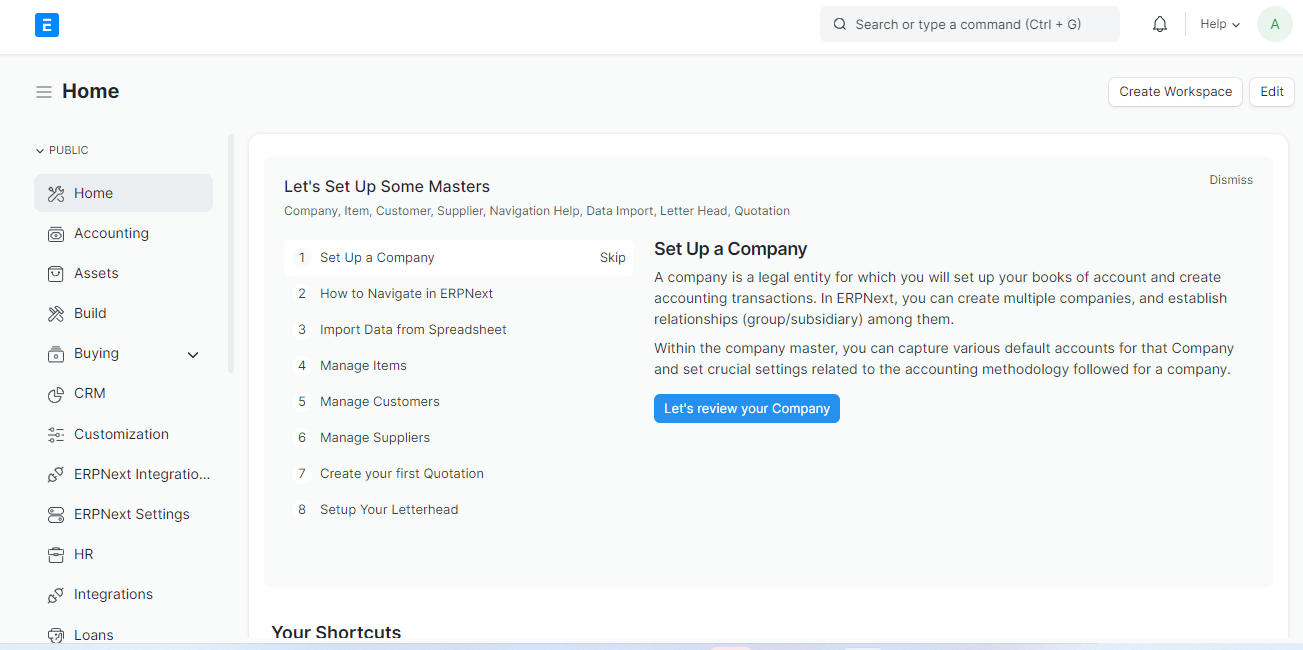Skip the Set Up a Company step
Viewport: 1303px width, 650px height.
(x=612, y=258)
